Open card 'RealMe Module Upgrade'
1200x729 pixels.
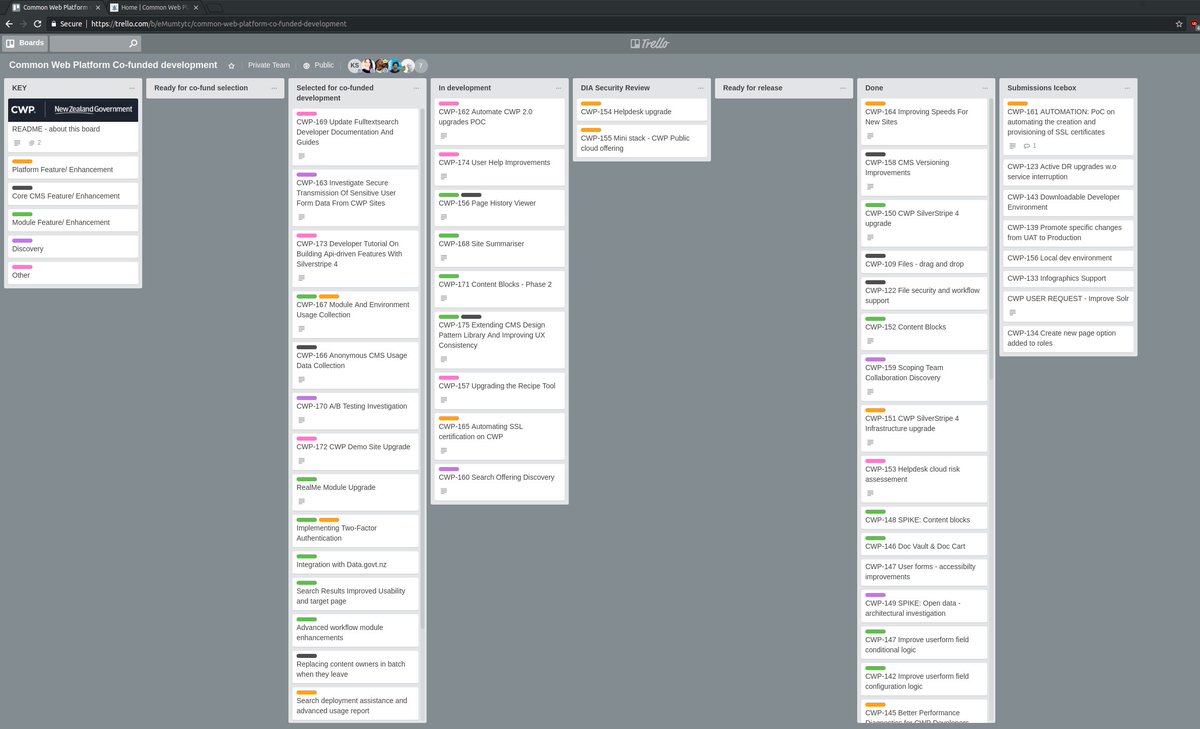[355, 491]
